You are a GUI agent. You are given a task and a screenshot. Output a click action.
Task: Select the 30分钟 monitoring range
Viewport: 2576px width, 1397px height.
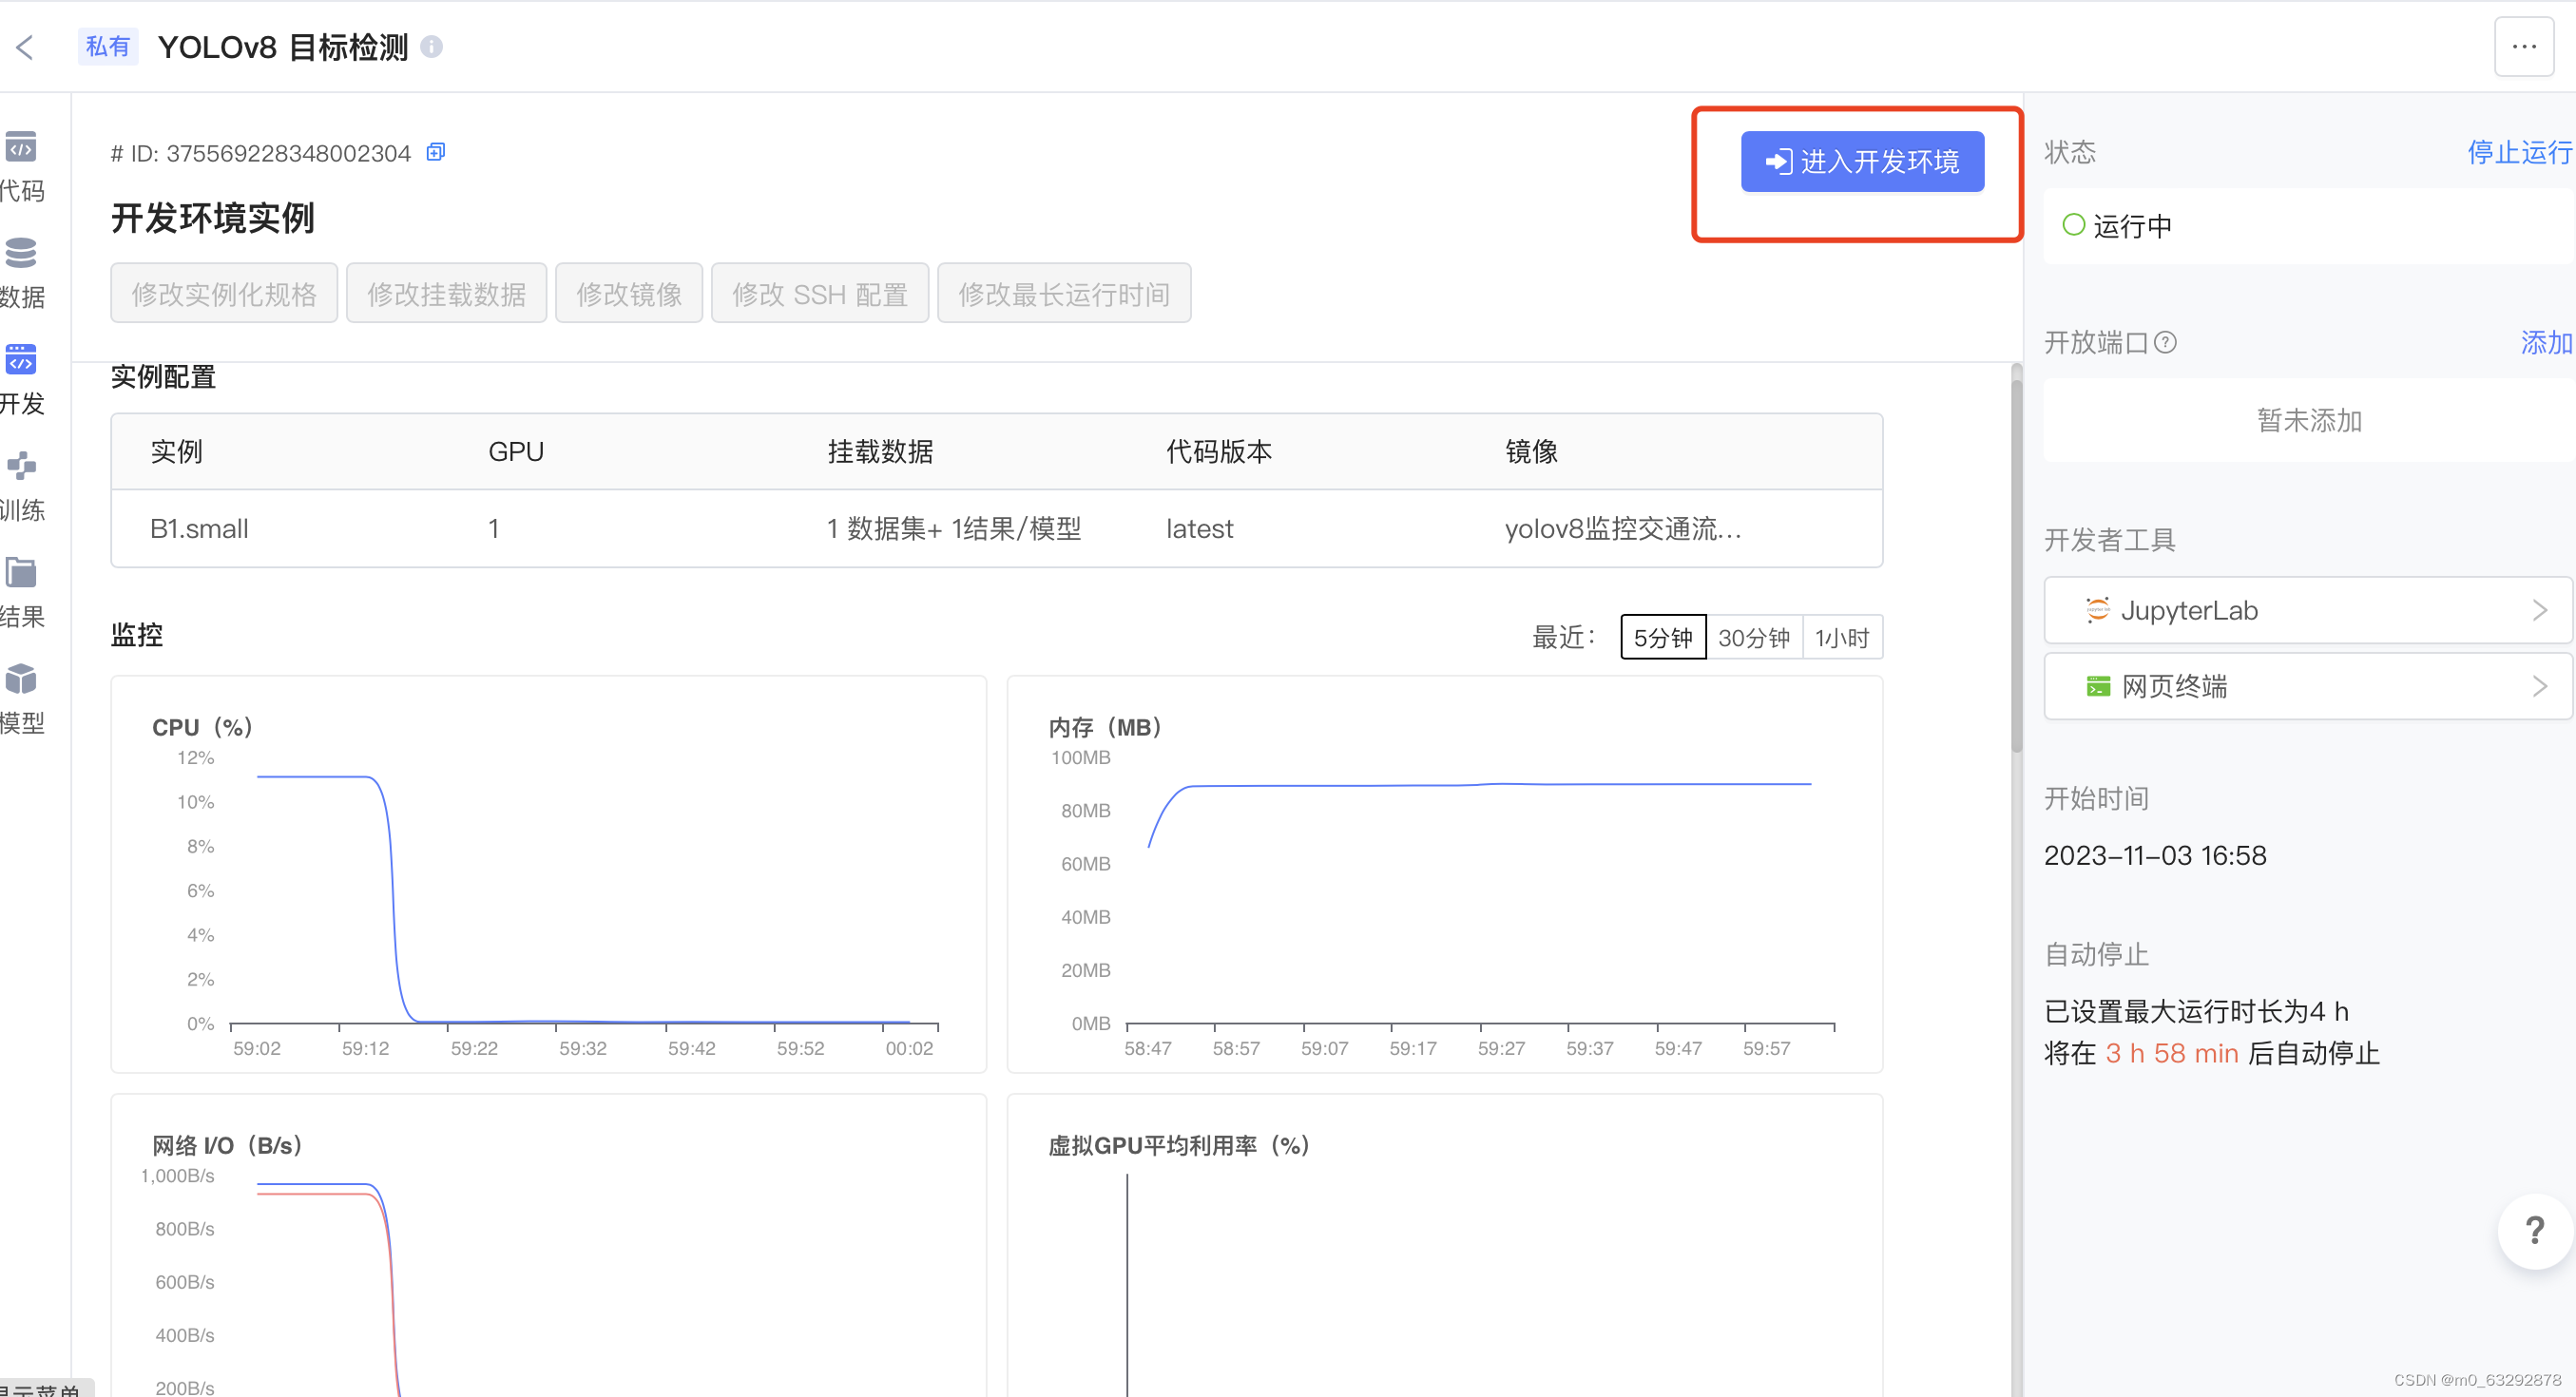pyautogui.click(x=1753, y=638)
